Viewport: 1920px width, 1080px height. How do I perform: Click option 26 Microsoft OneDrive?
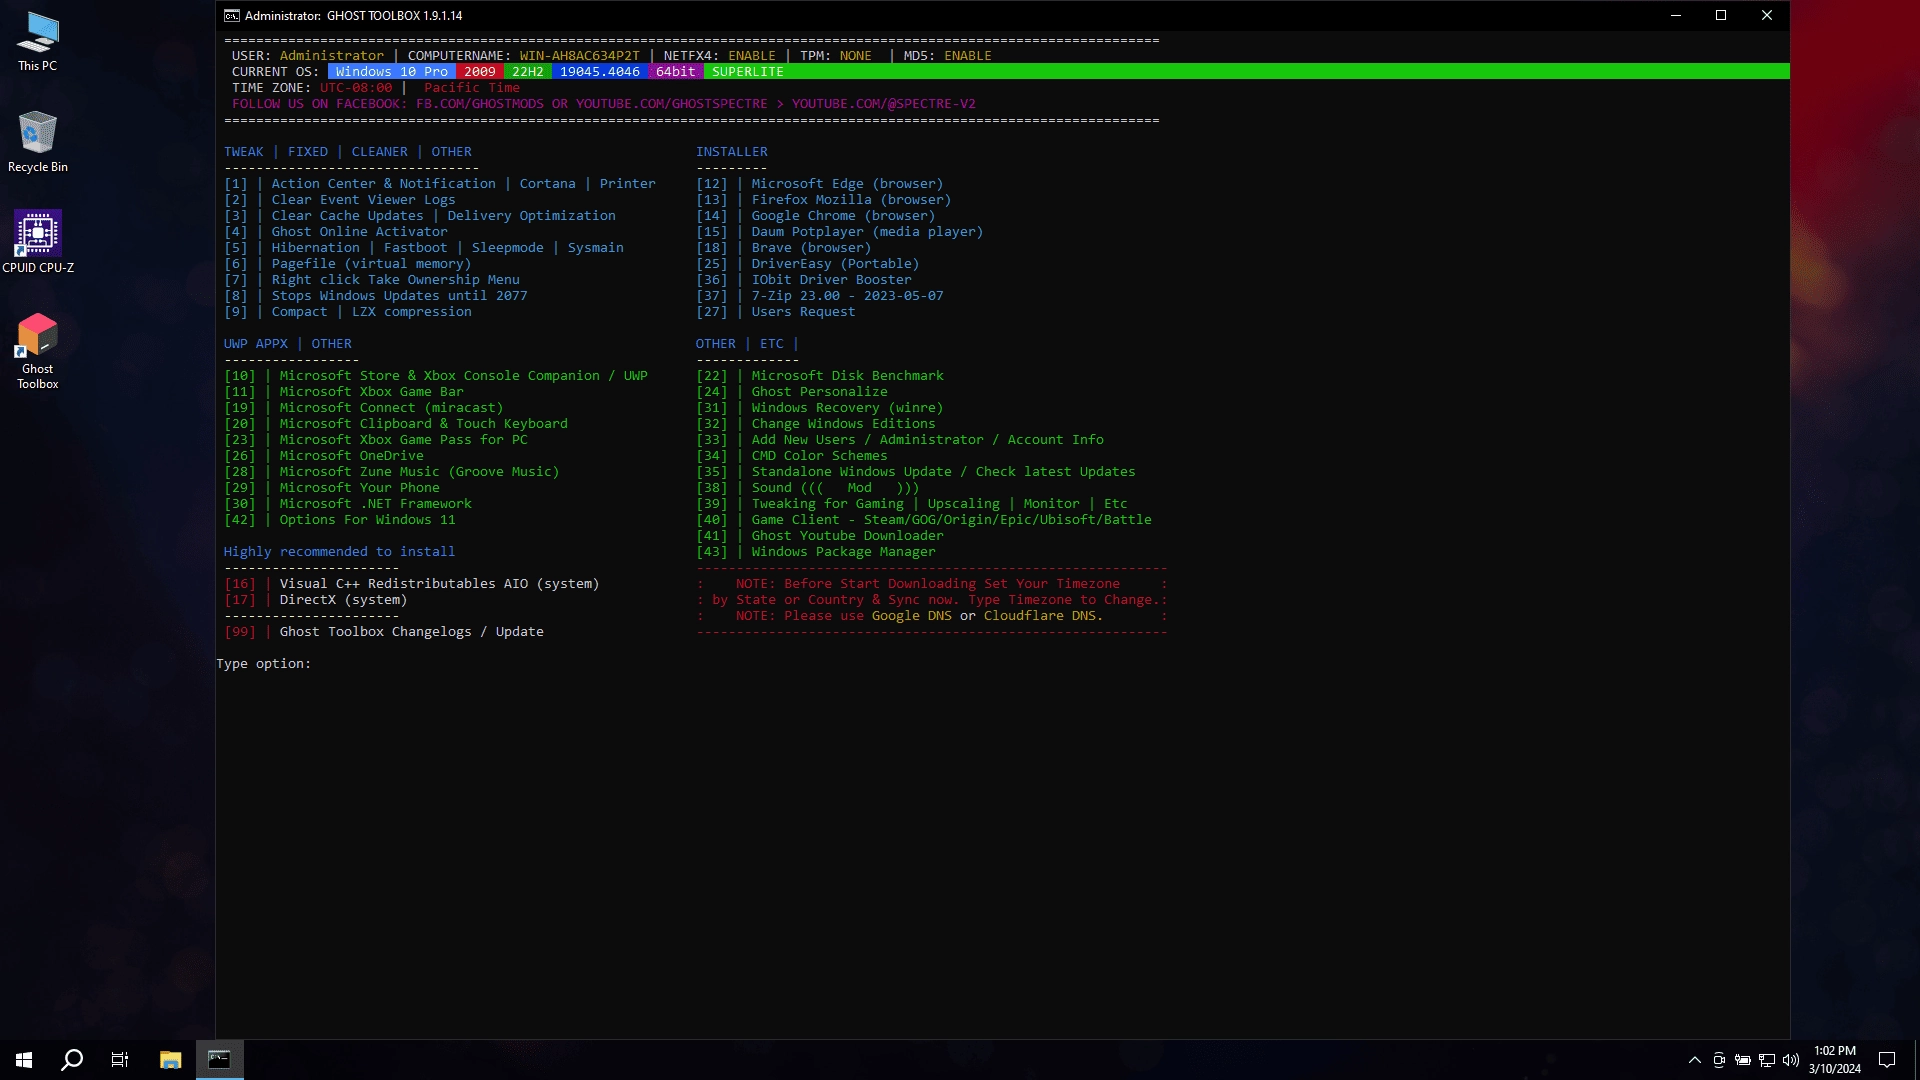click(x=324, y=456)
